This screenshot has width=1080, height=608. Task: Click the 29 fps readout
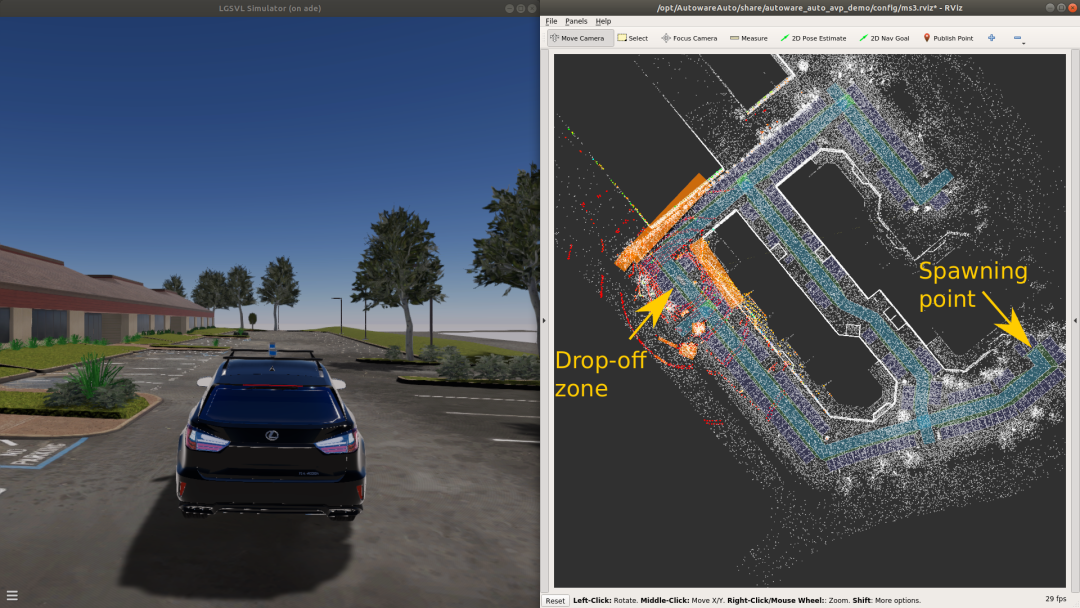tap(1055, 599)
